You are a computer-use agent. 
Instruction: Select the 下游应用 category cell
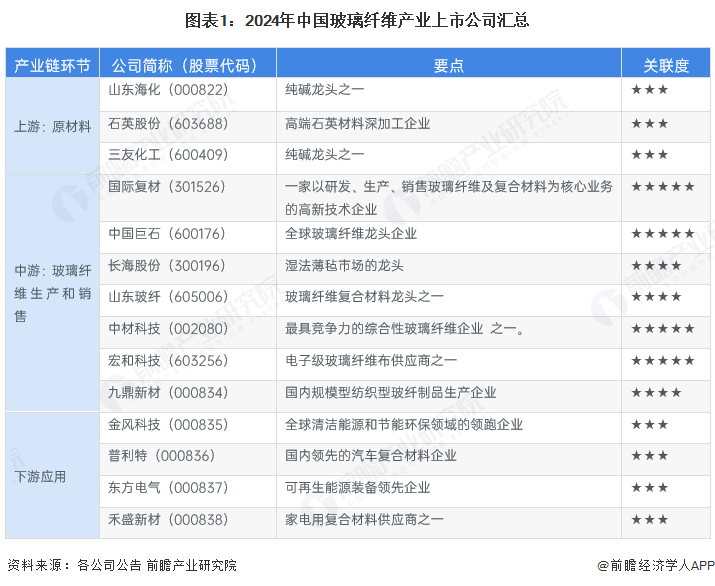click(x=41, y=476)
